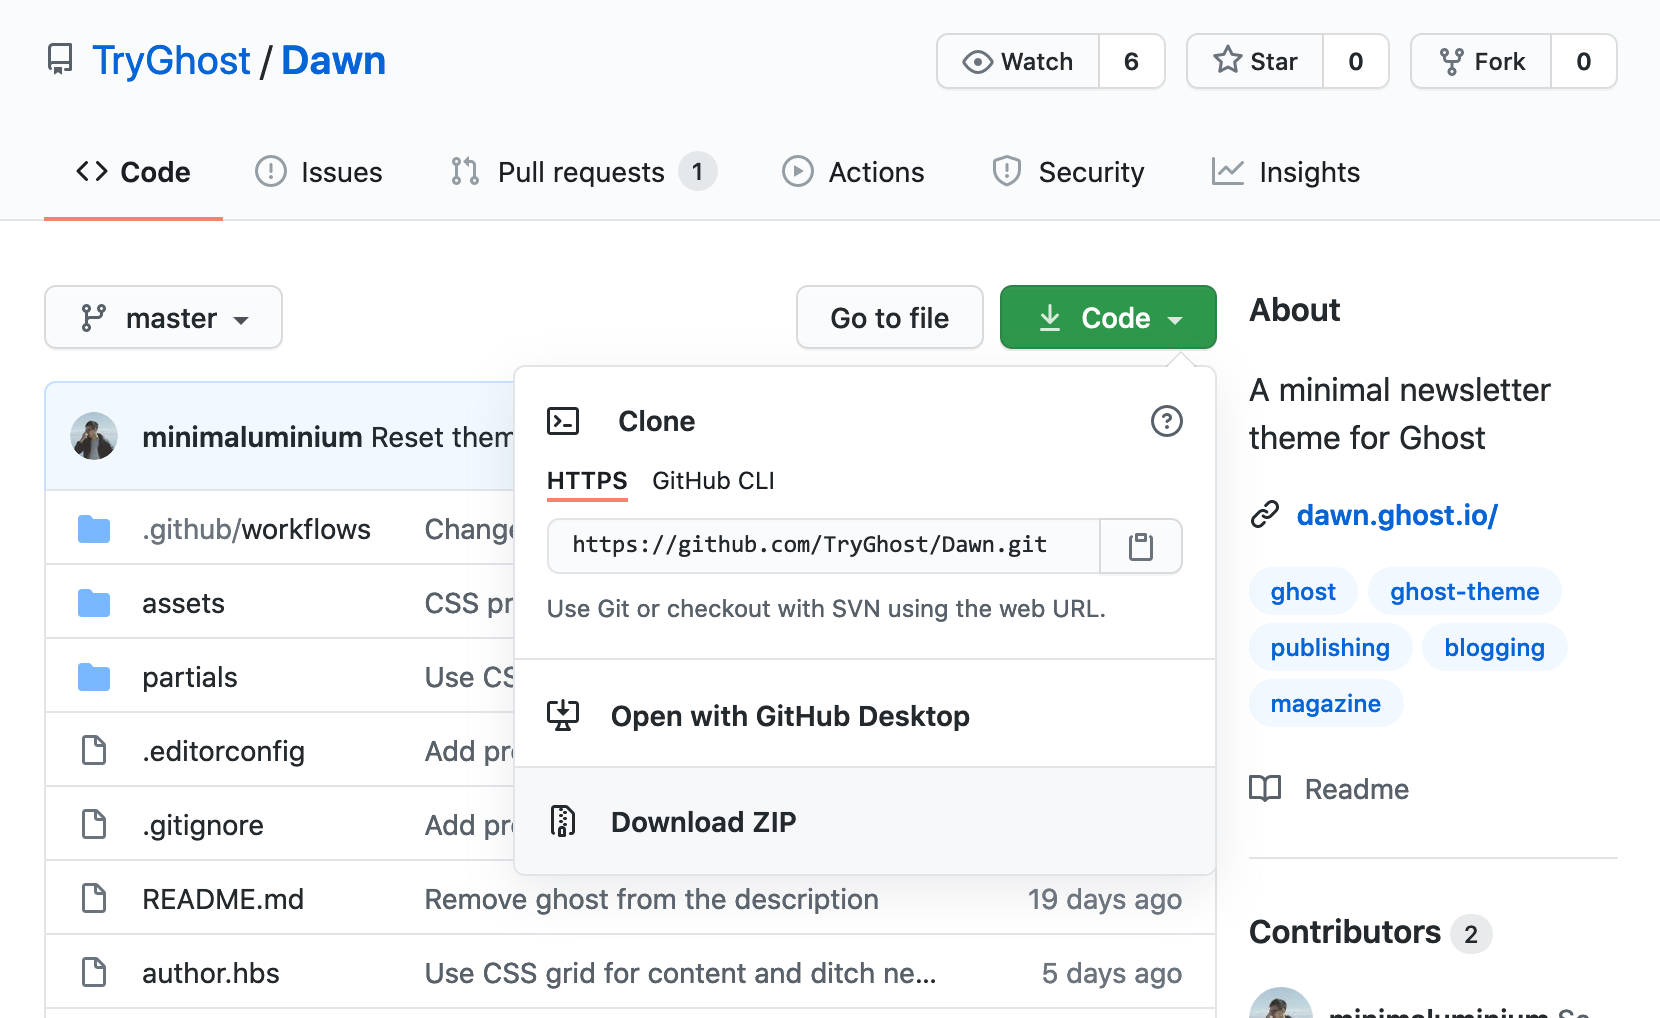The width and height of the screenshot is (1660, 1018).
Task: Open the .gitignore file
Action: (x=203, y=825)
